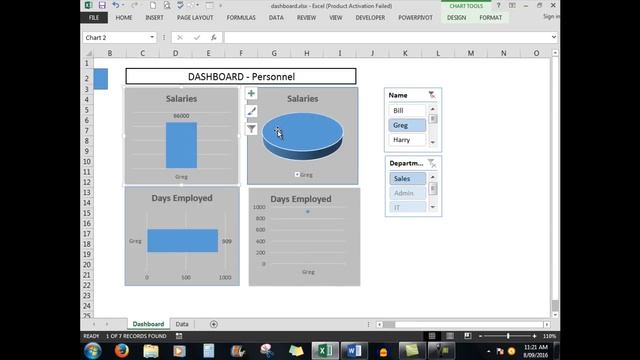Click the formula bar Cancel X icon

[x=180, y=38]
